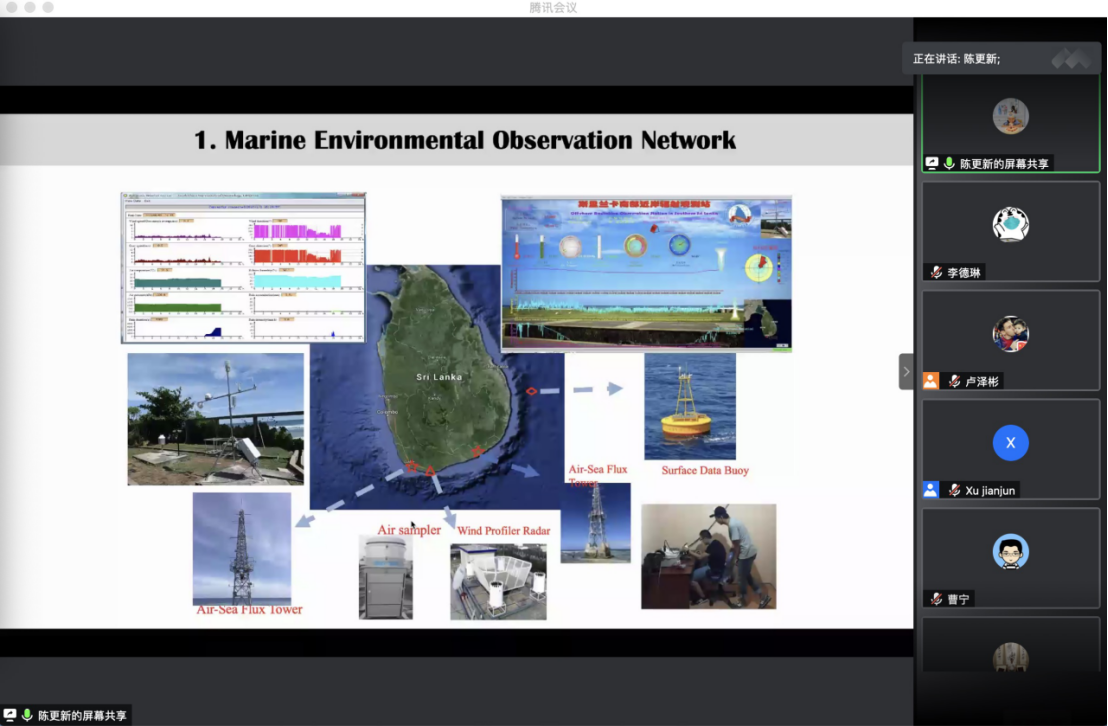Click the screen share icon at bottom-left
Screen dimensions: 1108x726
click(10, 715)
